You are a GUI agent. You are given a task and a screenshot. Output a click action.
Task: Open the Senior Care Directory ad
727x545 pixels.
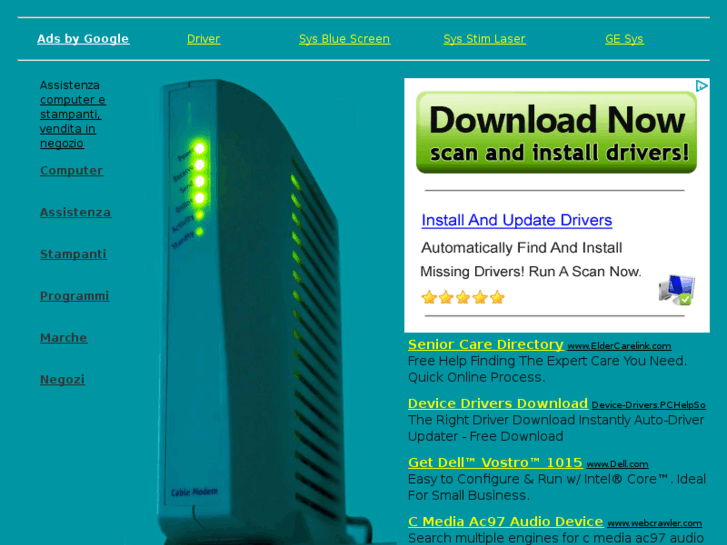(x=485, y=345)
